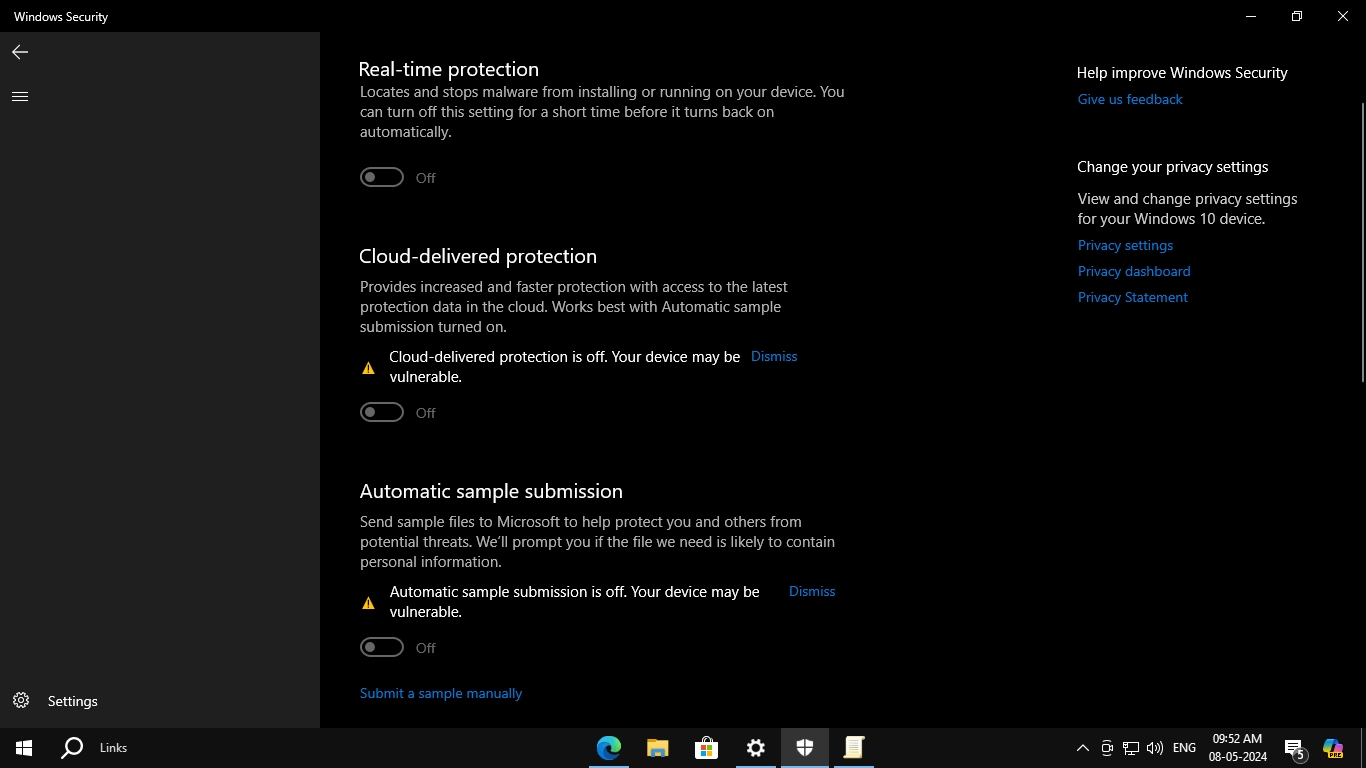
Task: Open the hamburger navigation menu
Action: [20, 96]
